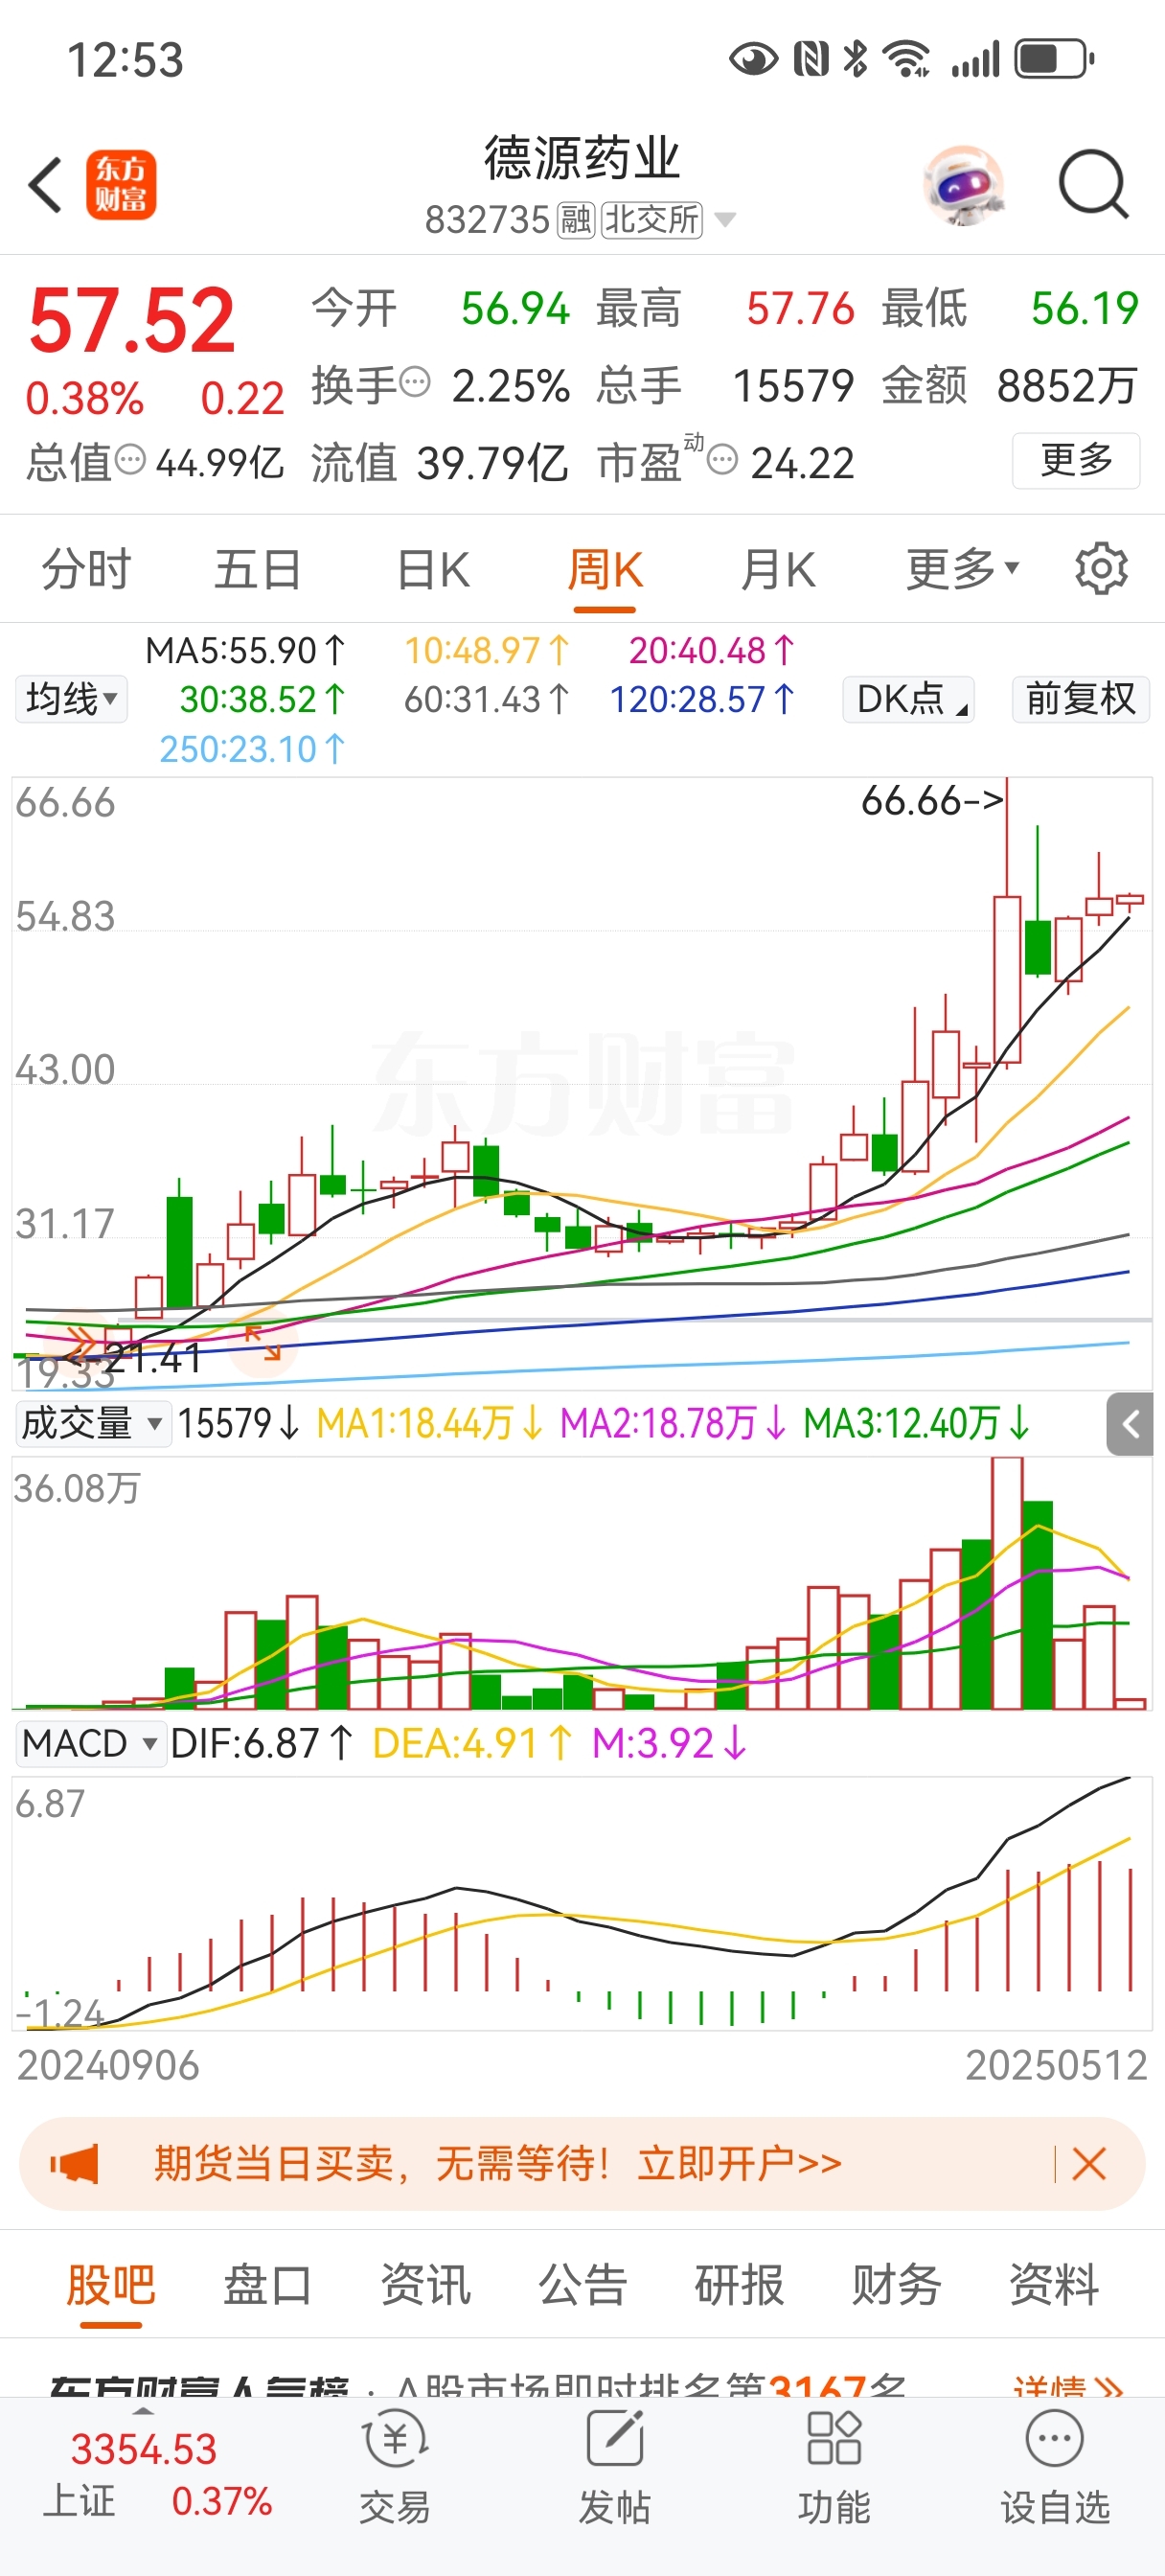
Task: Select the 周K tab
Action: tap(605, 569)
